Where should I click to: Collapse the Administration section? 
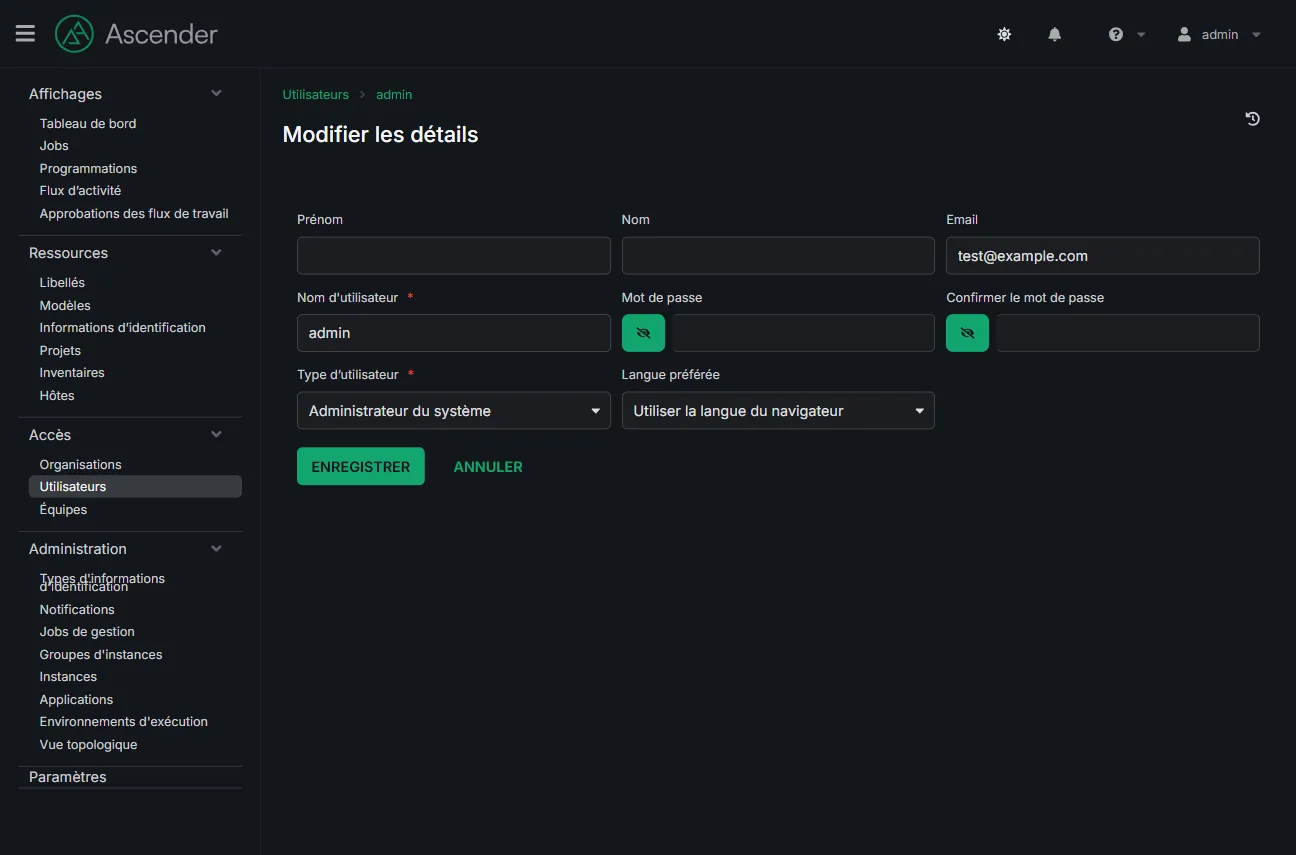216,548
